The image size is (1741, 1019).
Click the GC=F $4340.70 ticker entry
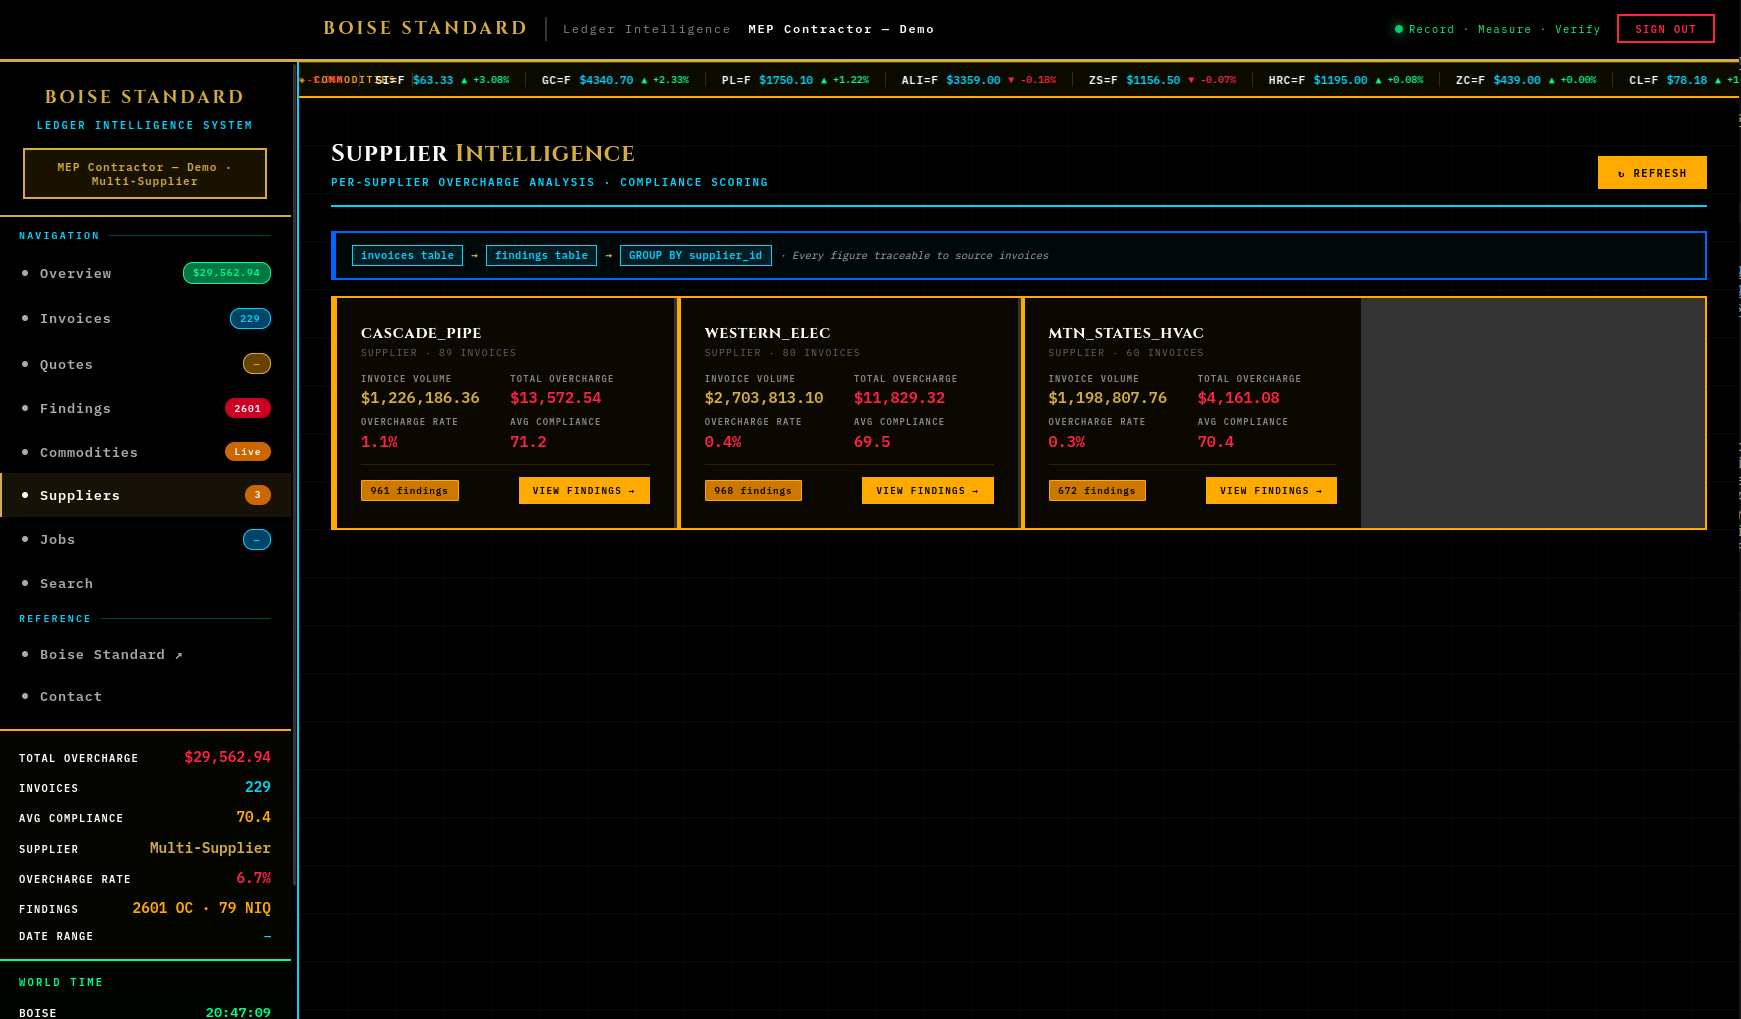(615, 80)
